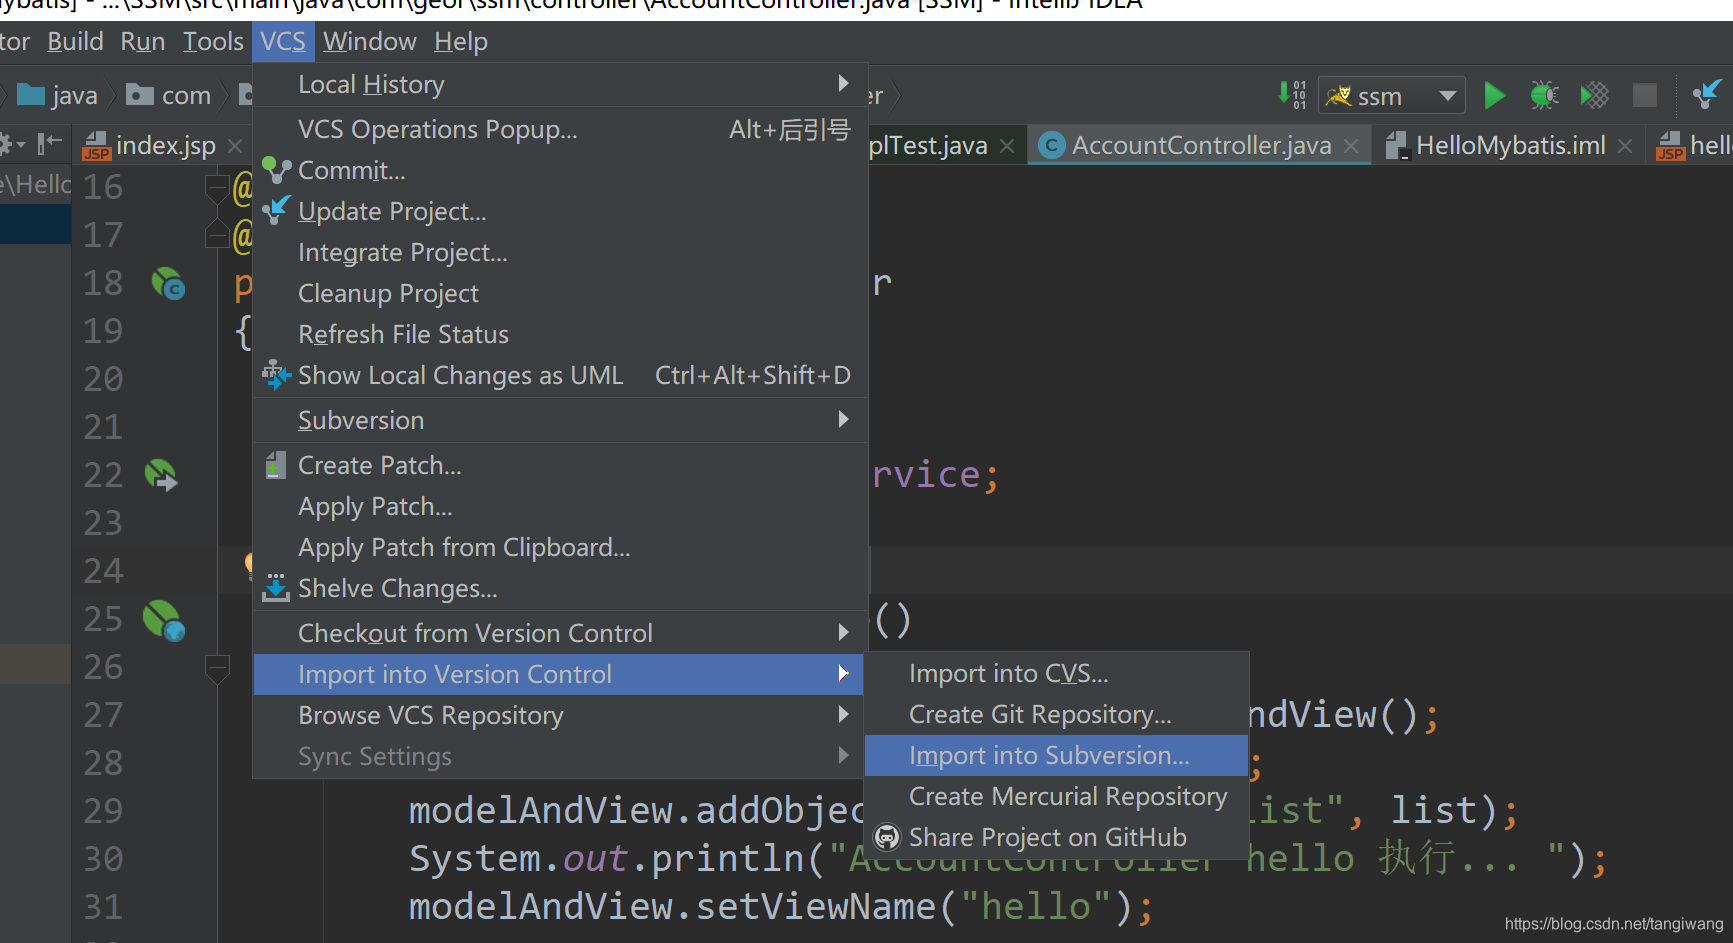Click the com breadcrumb folder
The width and height of the screenshot is (1733, 943).
tap(168, 96)
